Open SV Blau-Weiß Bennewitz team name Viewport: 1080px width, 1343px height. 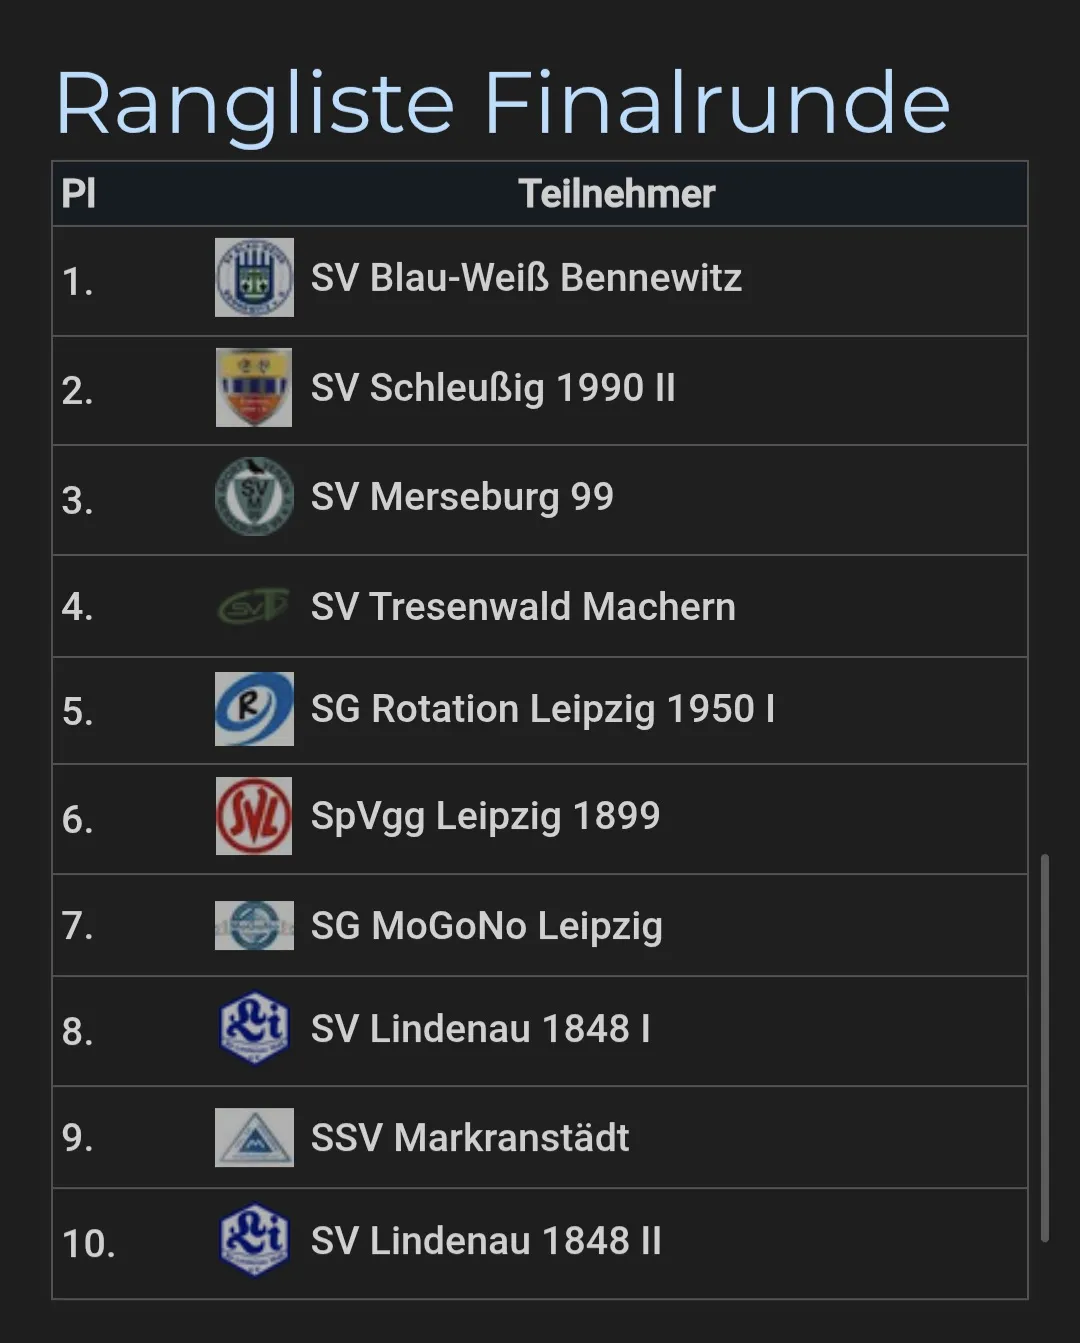(x=526, y=278)
